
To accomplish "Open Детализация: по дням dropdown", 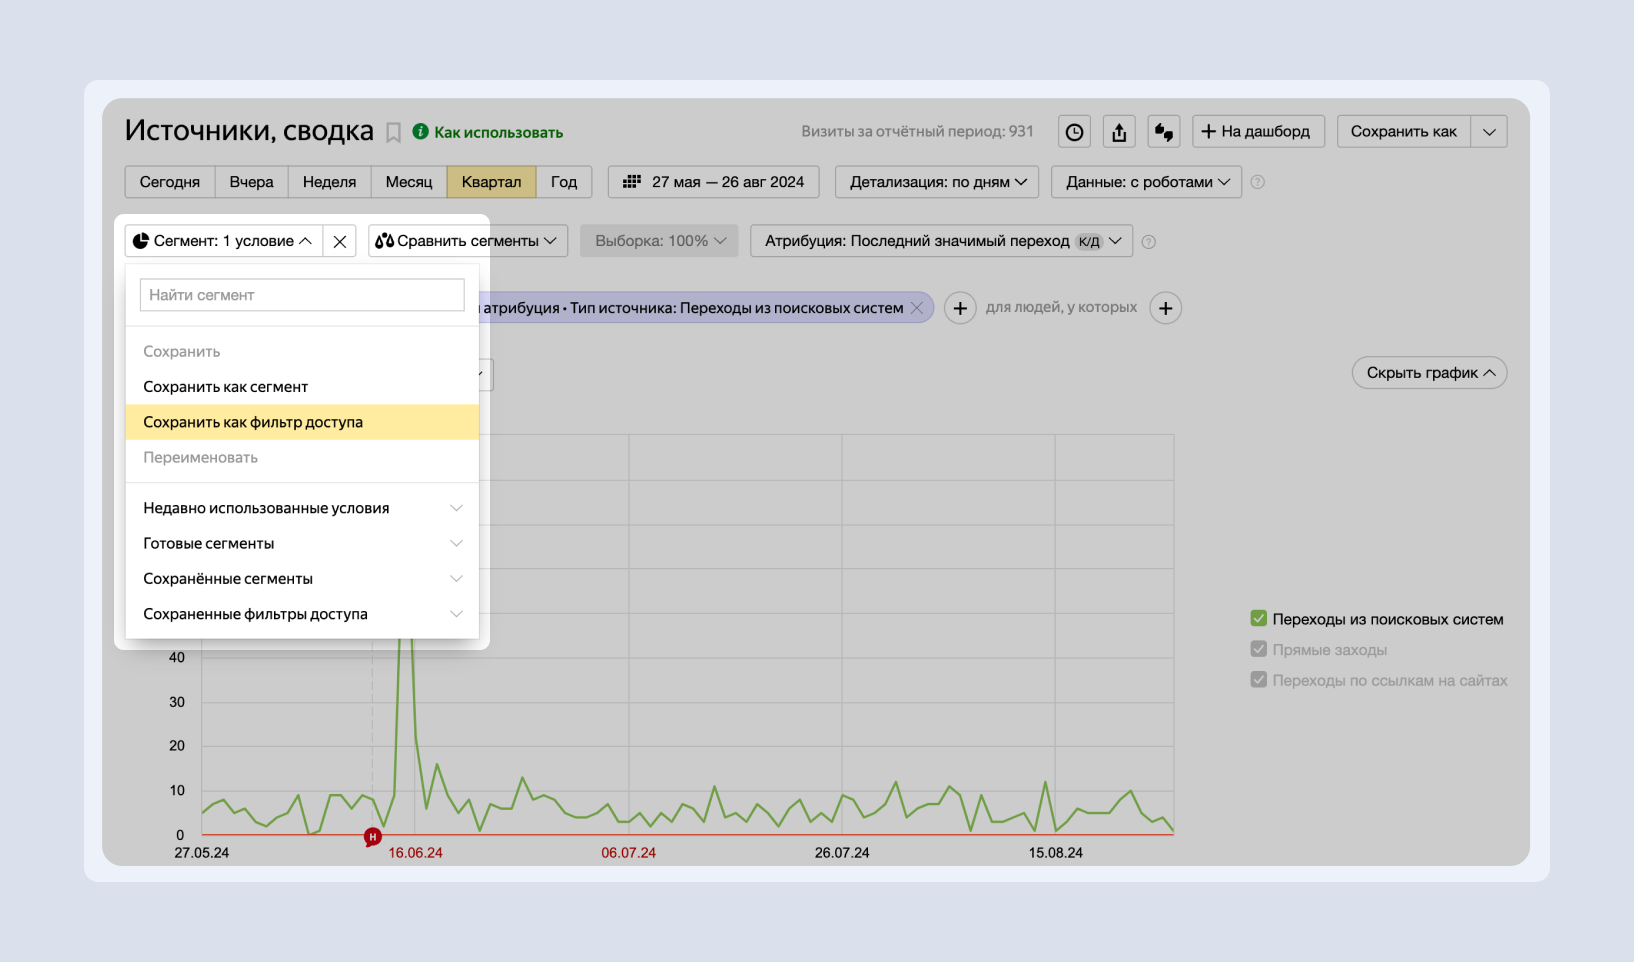I will click(937, 182).
